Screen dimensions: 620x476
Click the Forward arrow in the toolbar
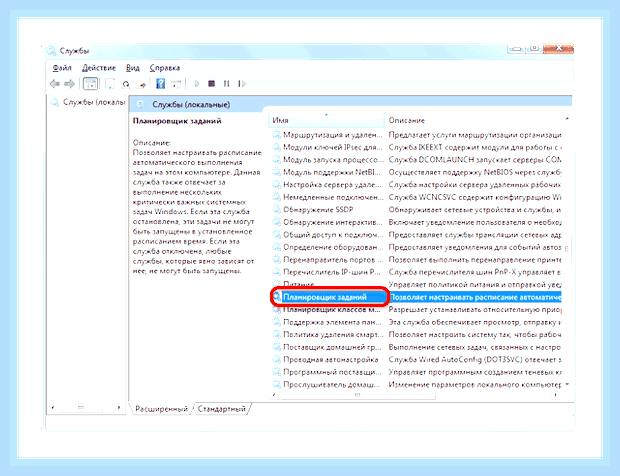[70, 84]
